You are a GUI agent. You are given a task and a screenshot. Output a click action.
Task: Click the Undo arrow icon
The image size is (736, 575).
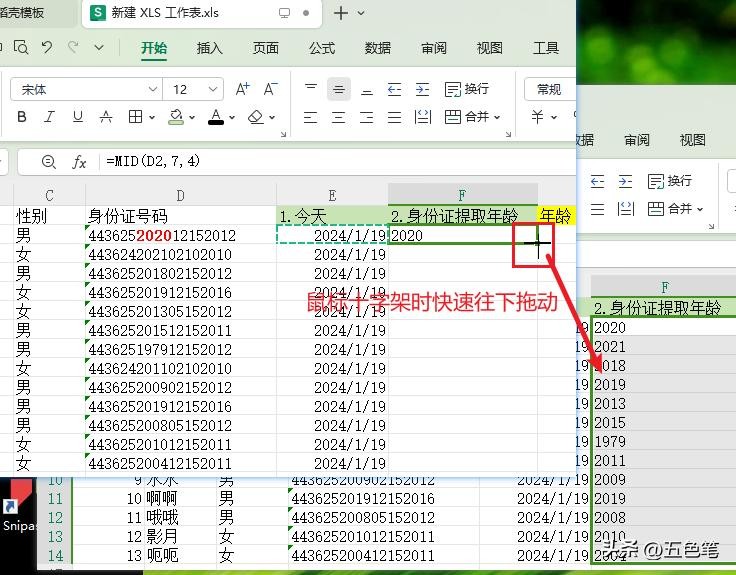point(47,47)
